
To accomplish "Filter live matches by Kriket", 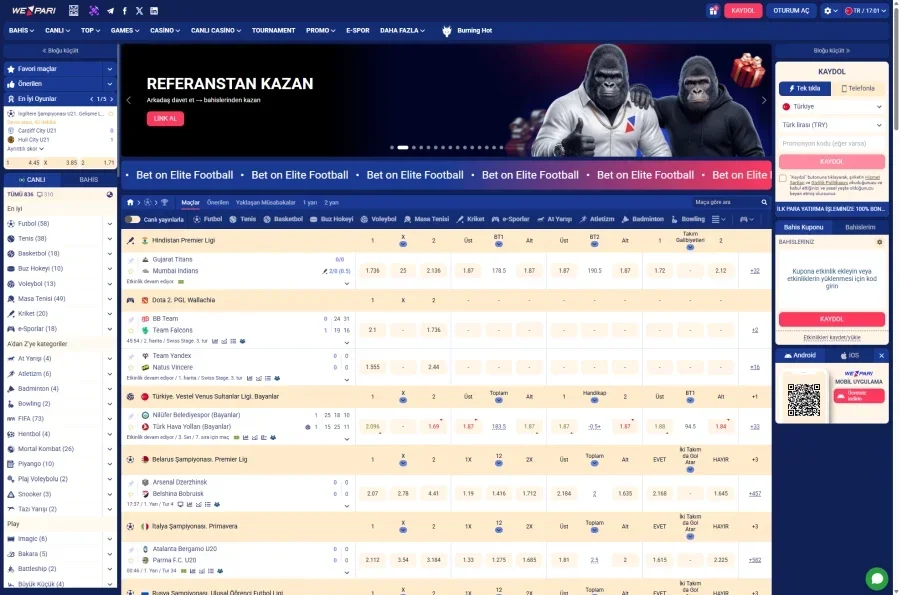I will (470, 219).
